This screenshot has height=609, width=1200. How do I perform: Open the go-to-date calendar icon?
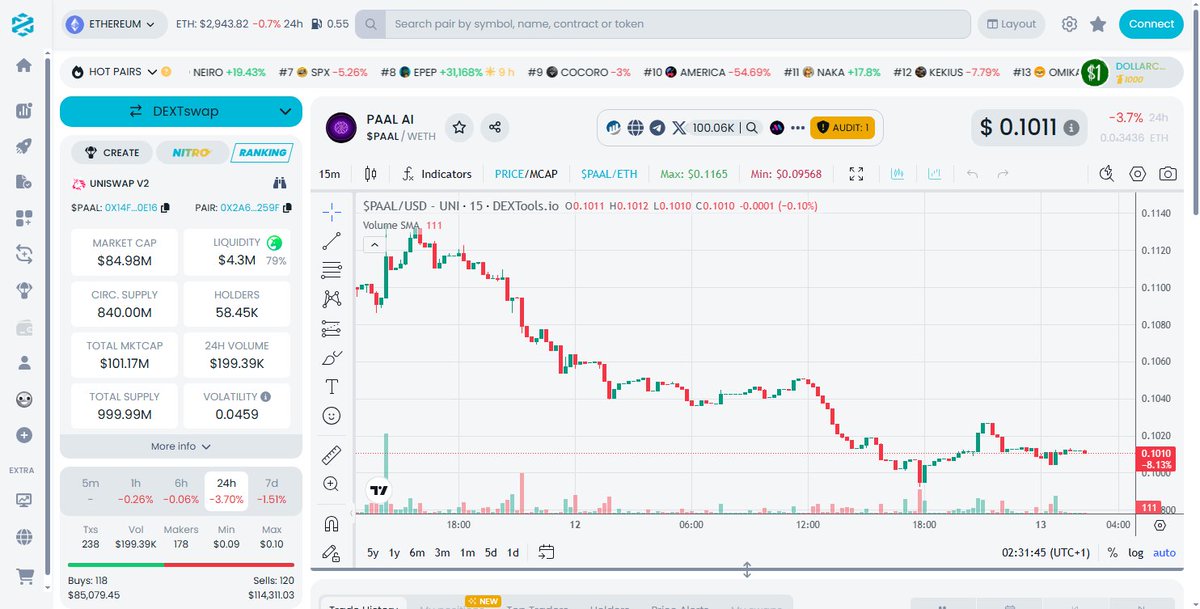click(546, 552)
